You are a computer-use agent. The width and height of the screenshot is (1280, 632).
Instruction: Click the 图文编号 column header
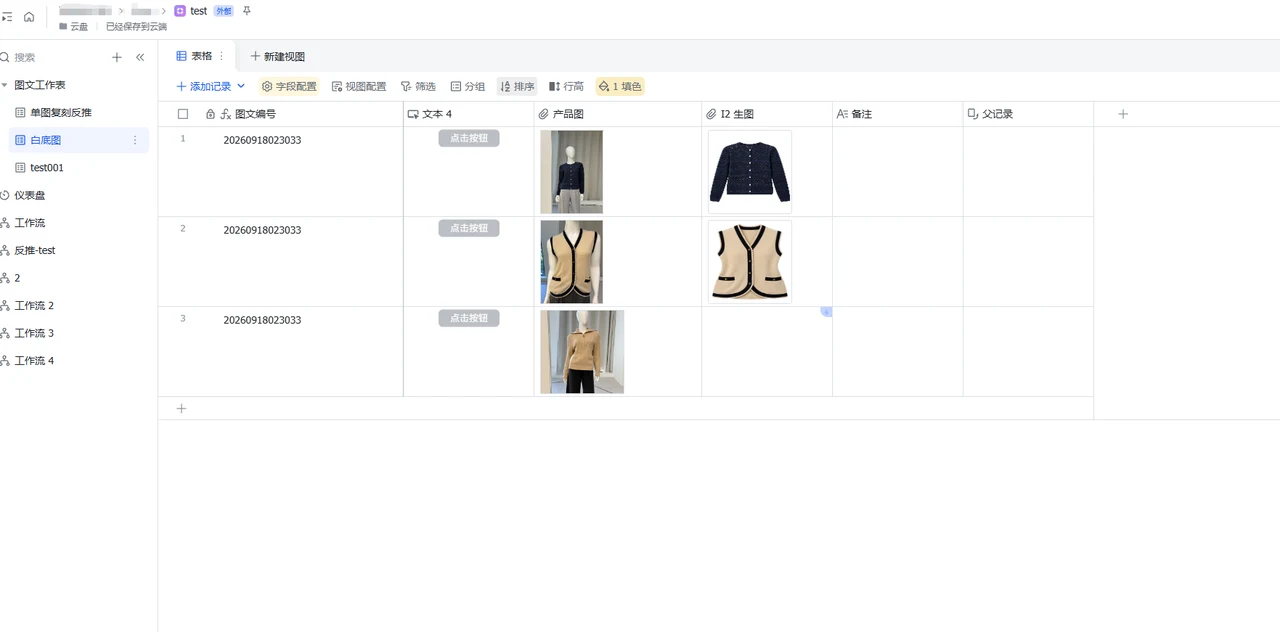[255, 114]
